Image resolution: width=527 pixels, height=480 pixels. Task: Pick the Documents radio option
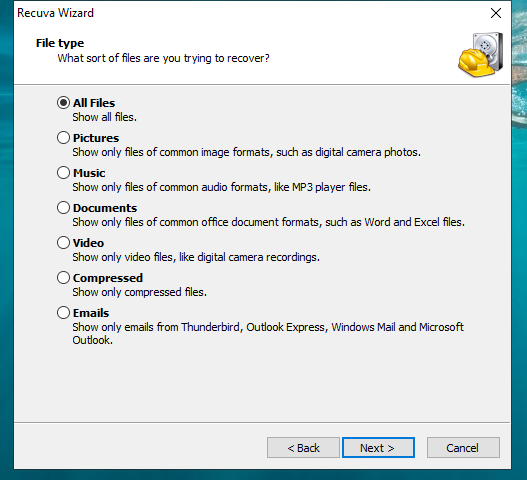pyautogui.click(x=63, y=208)
